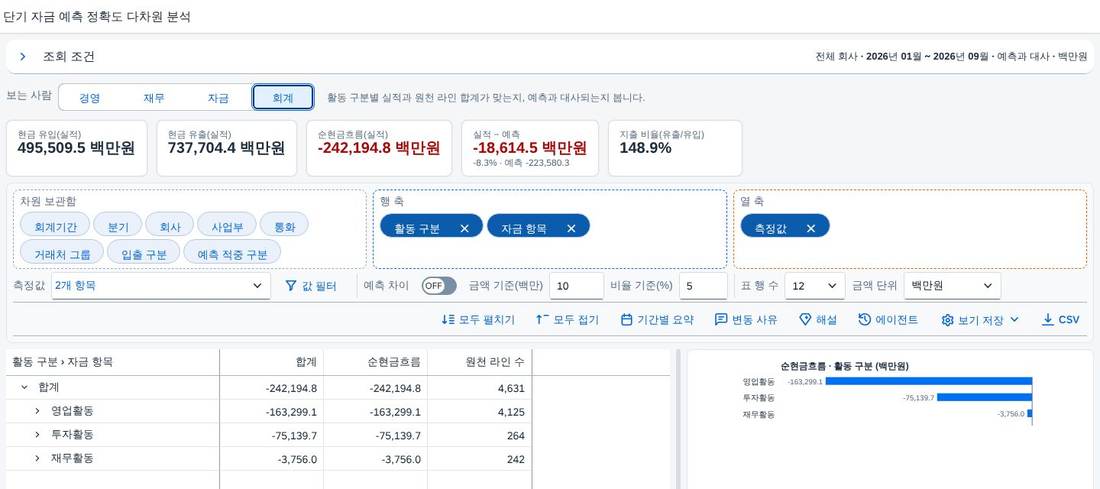Download data with CSV button

[1060, 319]
